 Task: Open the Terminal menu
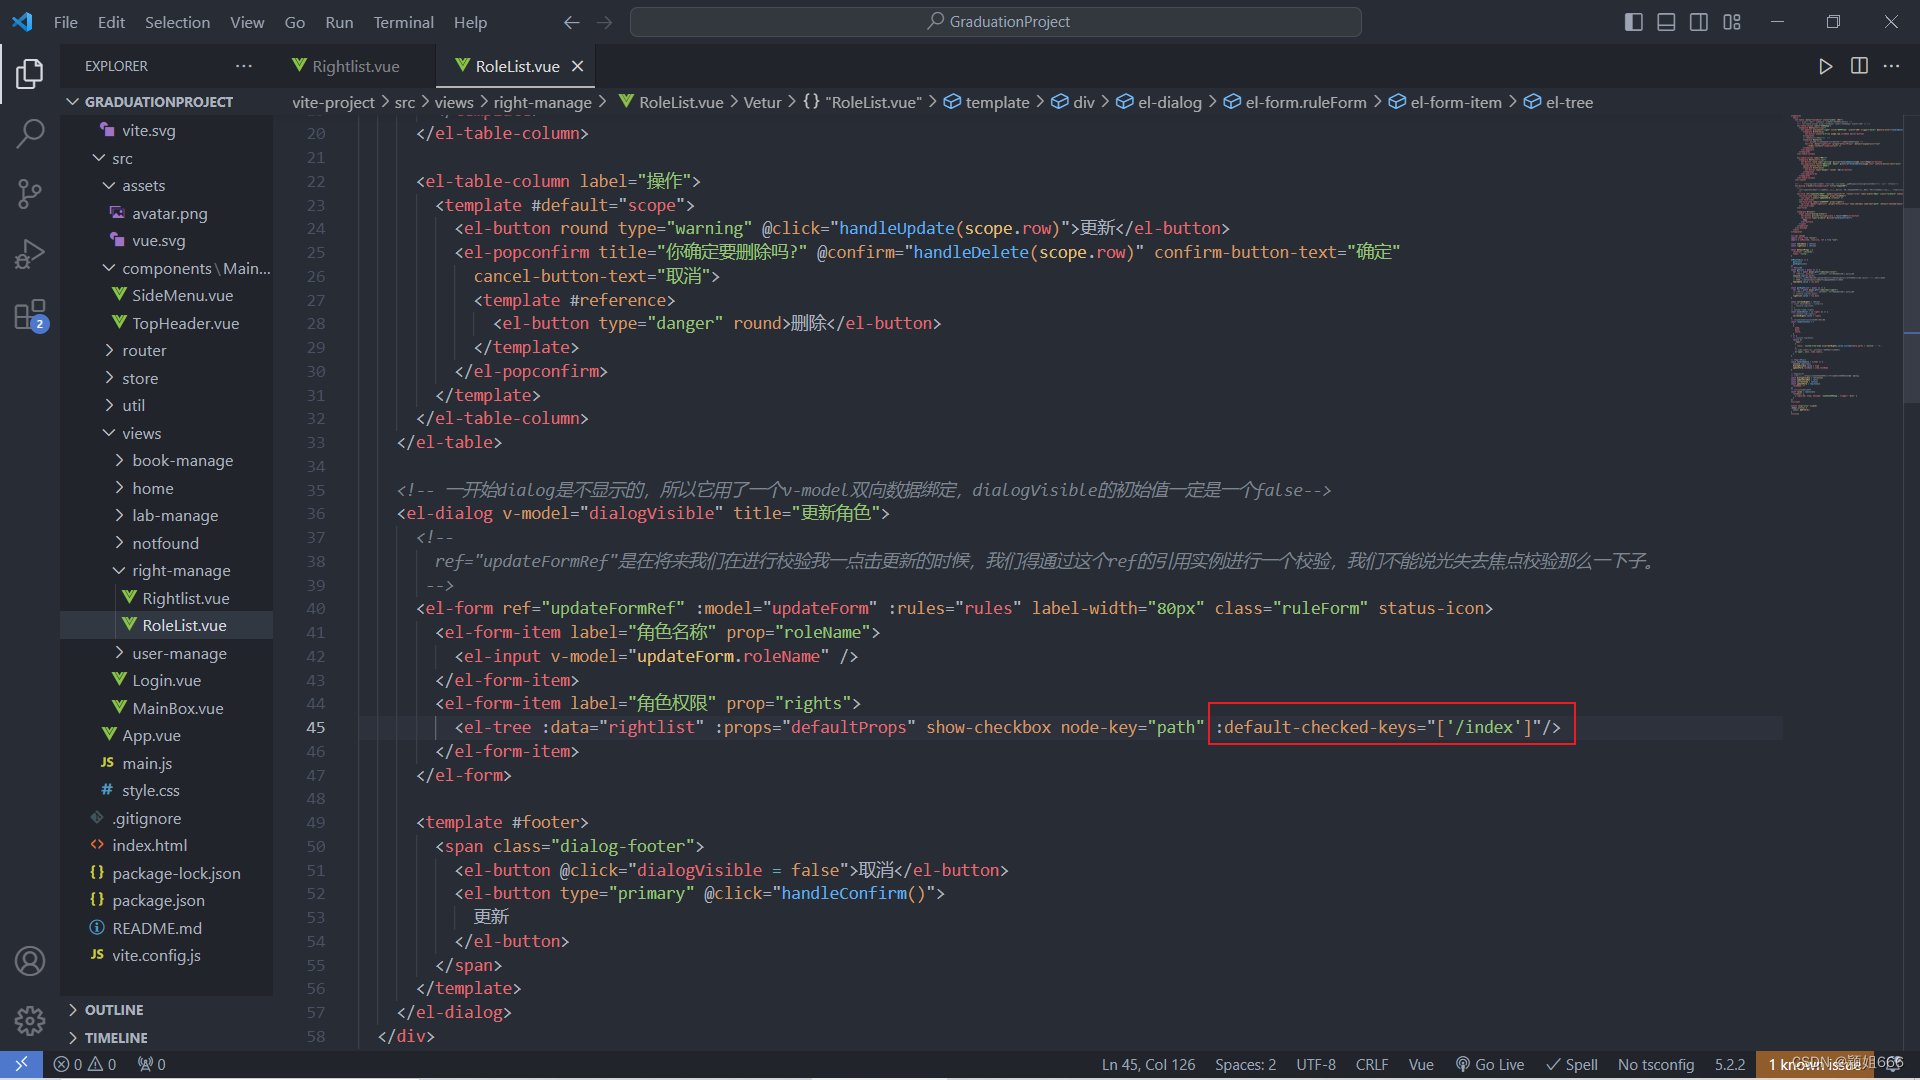403,22
